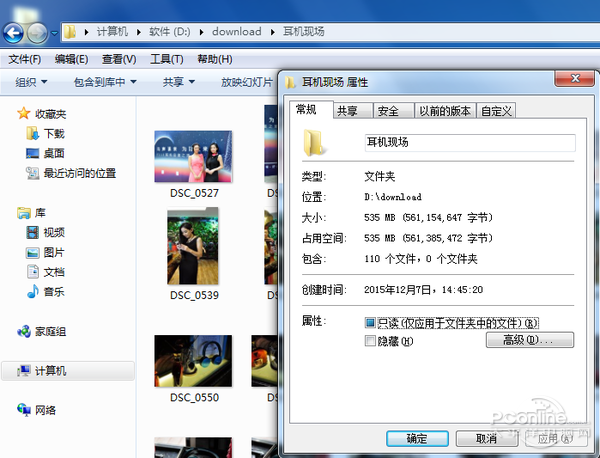600x458 pixels.
Task: Open recent pages dropdown beside navigation arrows
Action: click(x=54, y=33)
